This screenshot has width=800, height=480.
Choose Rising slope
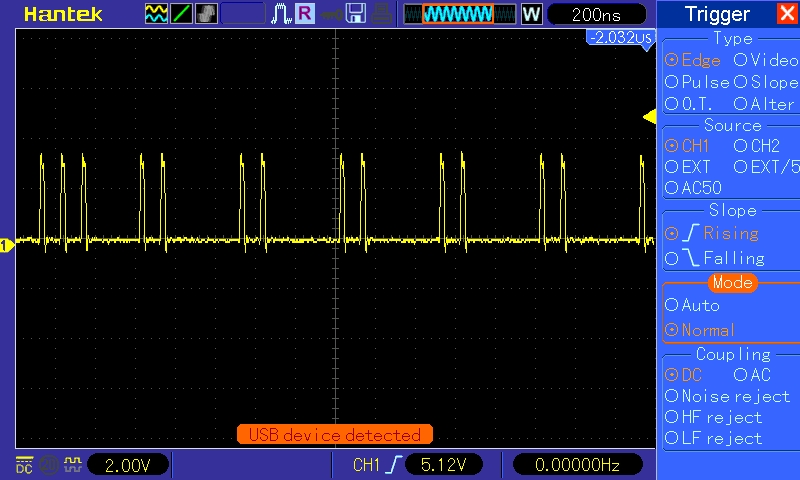(712, 233)
